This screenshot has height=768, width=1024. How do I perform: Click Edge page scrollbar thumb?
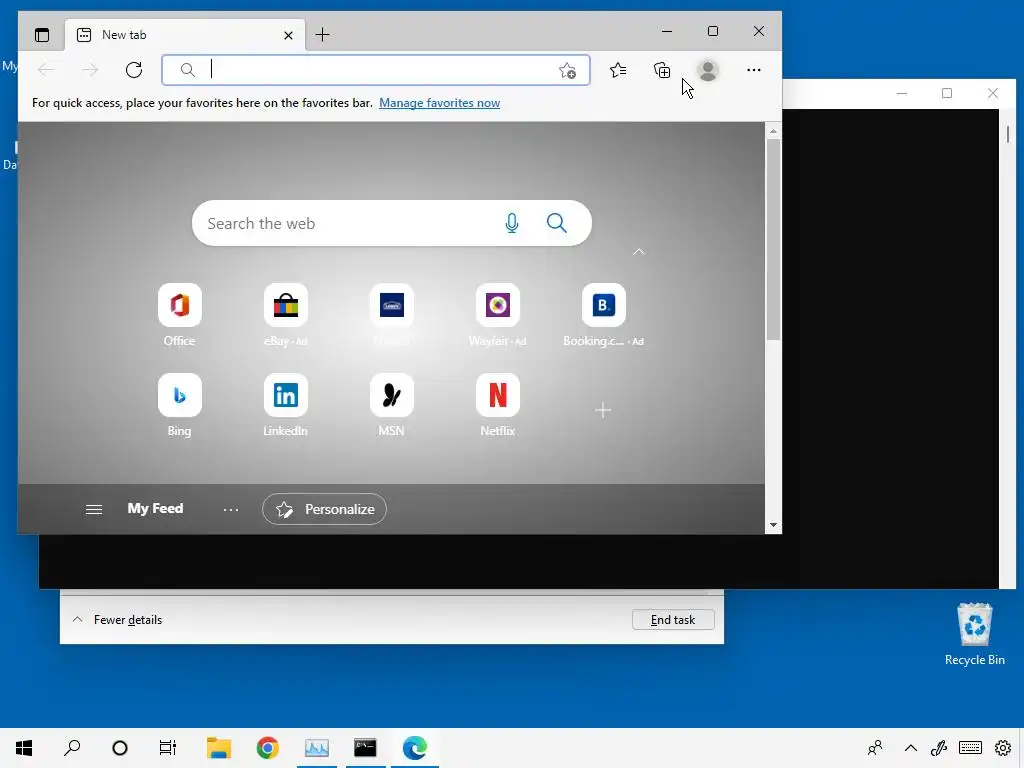click(773, 238)
